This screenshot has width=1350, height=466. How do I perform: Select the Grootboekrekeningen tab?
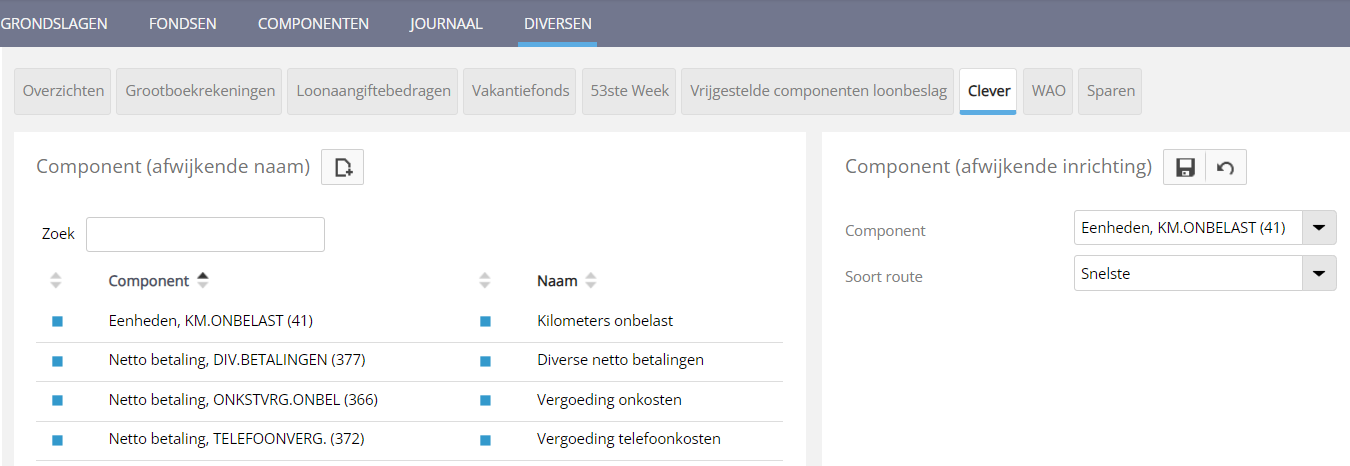coord(200,91)
